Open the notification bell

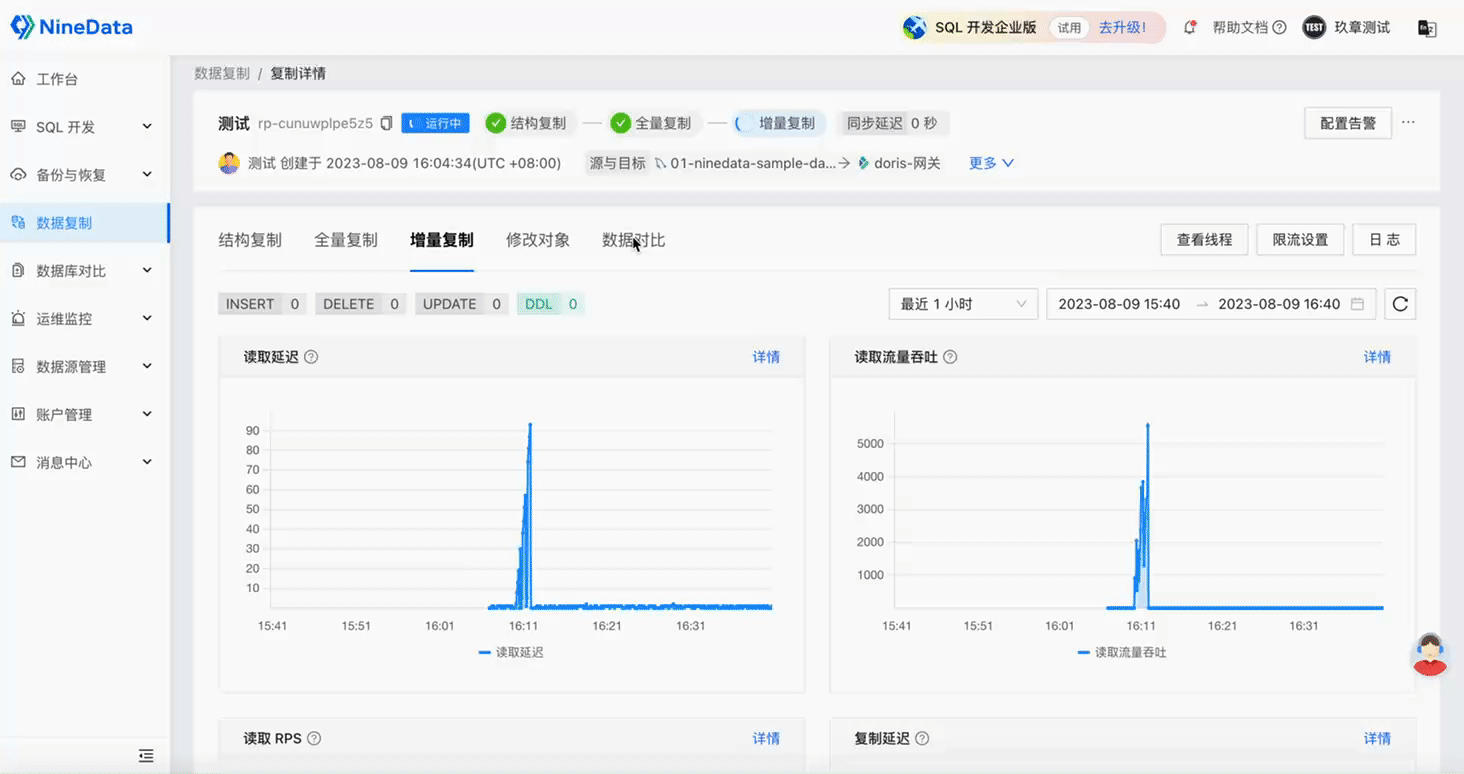point(1189,27)
